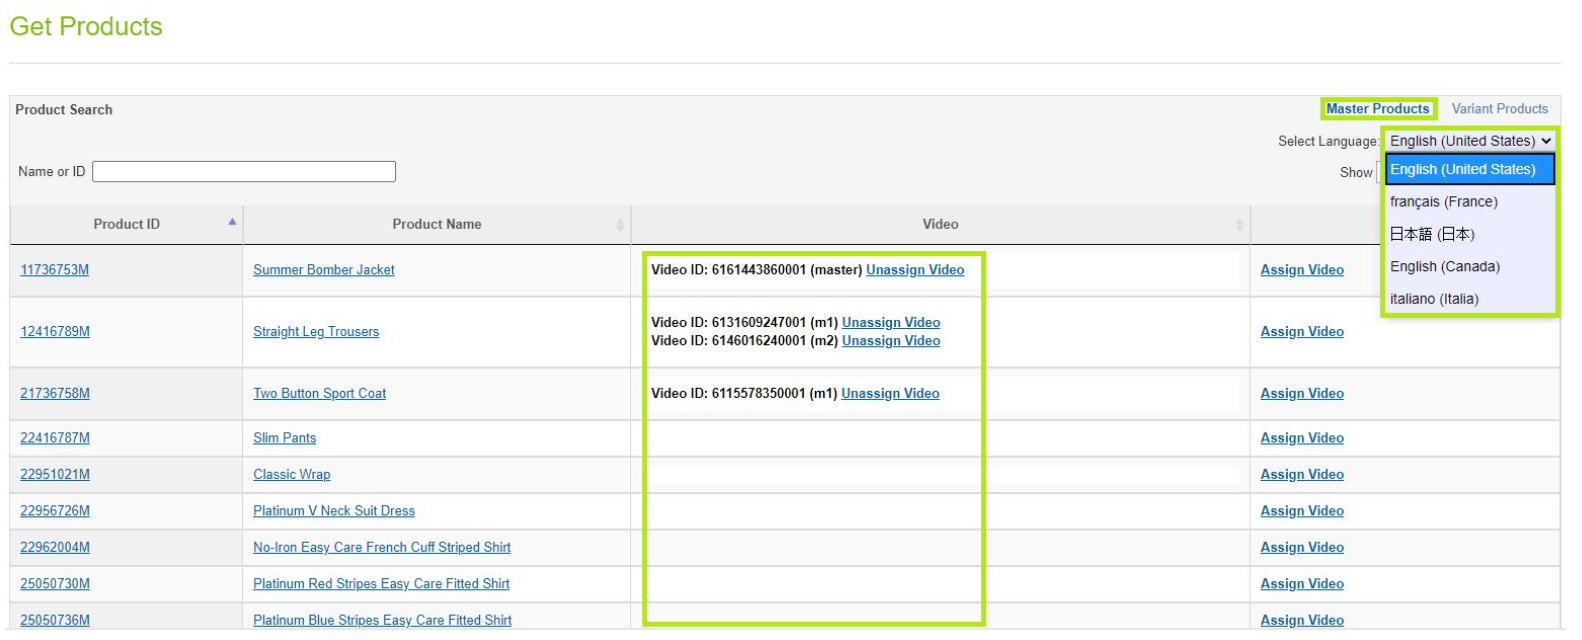The image size is (1582, 640).
Task: Unassign video from Two Button Sport Coat
Action: (x=889, y=394)
